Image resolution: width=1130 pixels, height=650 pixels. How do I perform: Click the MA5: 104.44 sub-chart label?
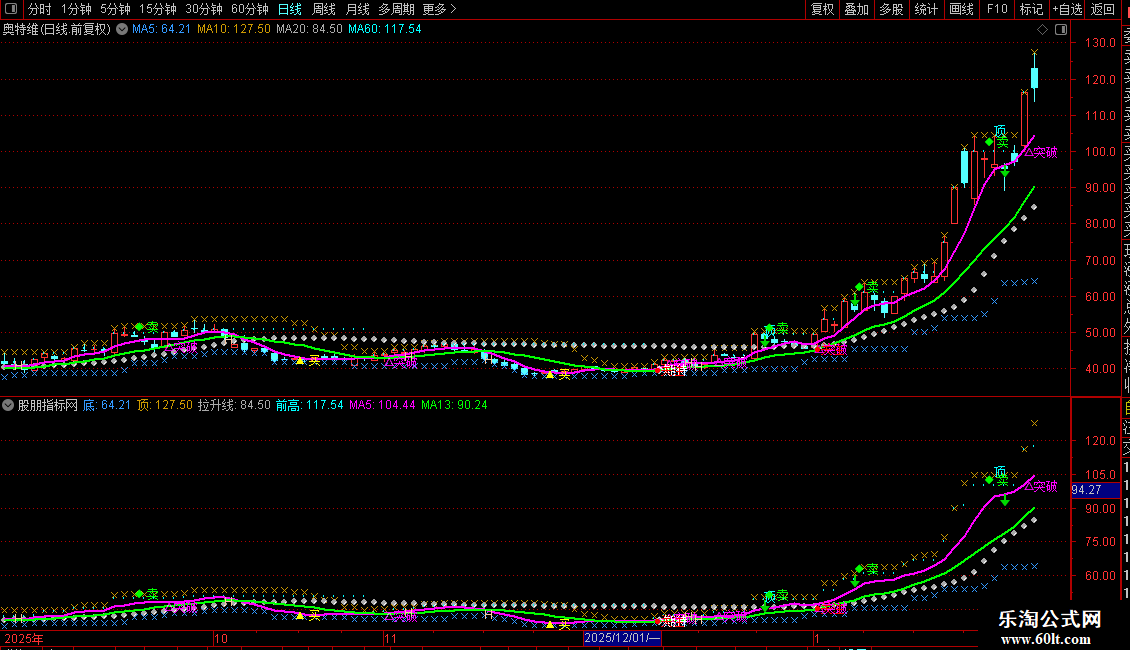click(383, 406)
